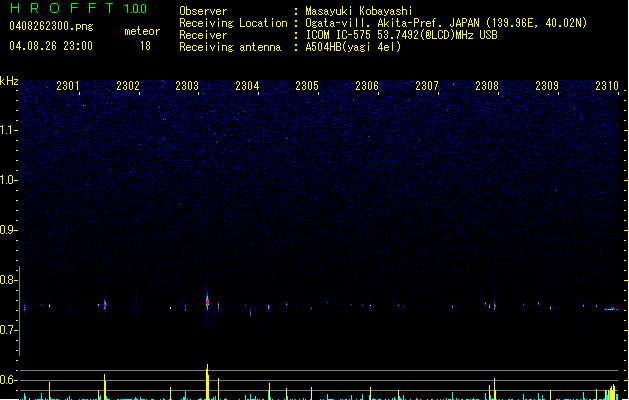Viewport: 629px width, 400px height.
Task: Click the 0.7 kHz axis tick label
Action: coord(8,330)
